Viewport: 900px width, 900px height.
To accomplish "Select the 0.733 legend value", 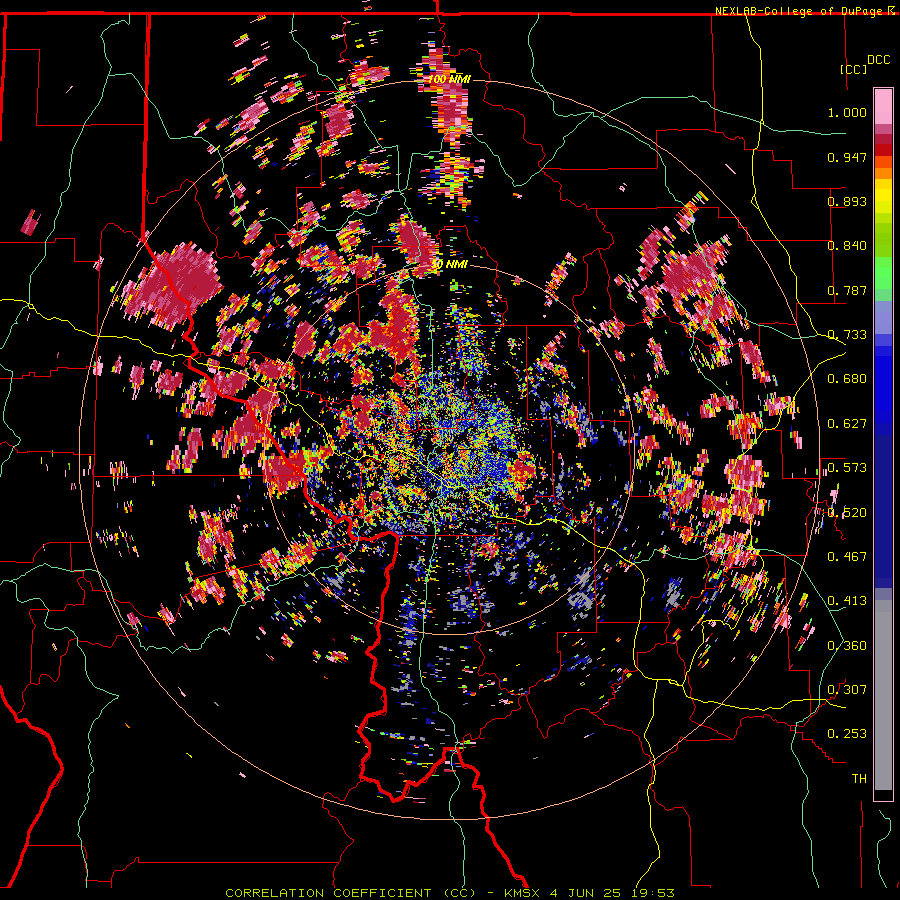I will [847, 335].
